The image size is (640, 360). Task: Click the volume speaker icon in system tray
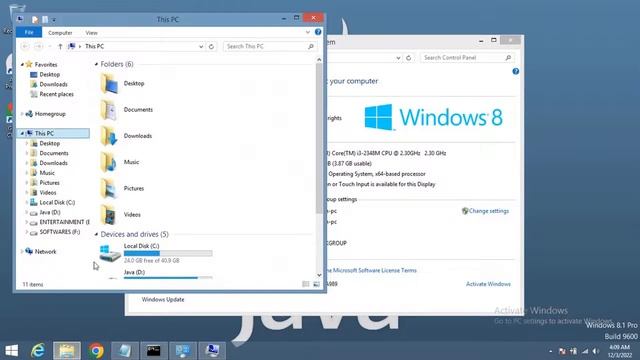click(596, 351)
